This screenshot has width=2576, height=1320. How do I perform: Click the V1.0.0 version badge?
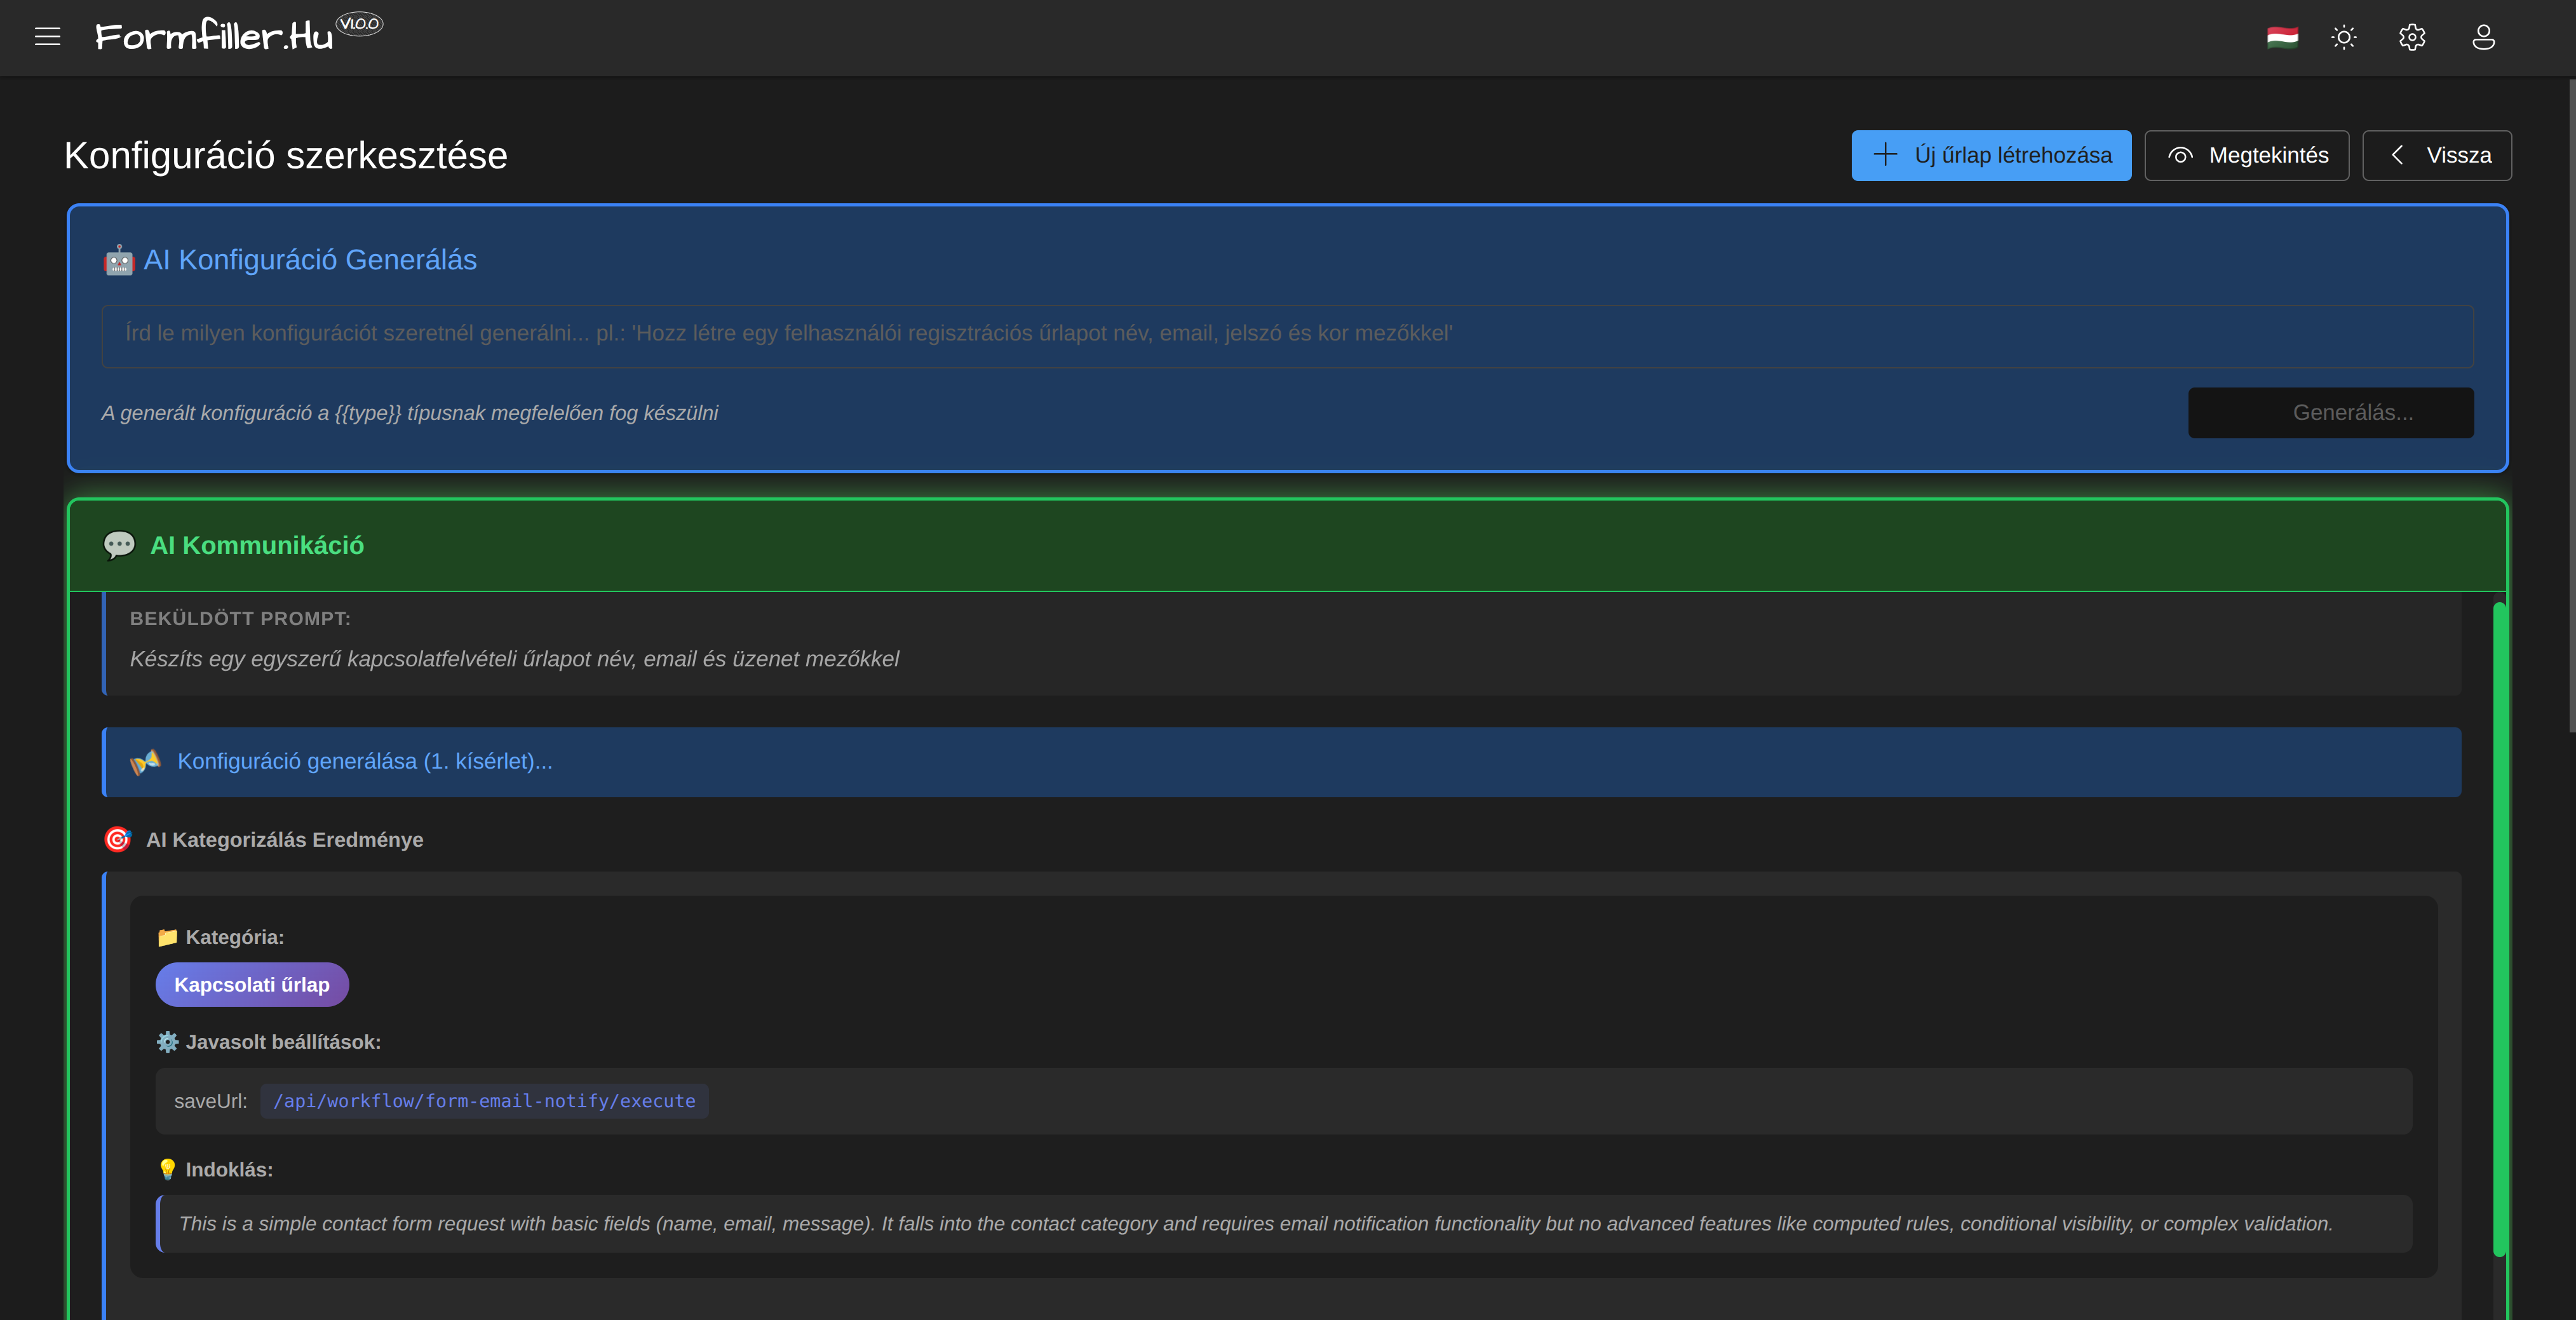point(360,23)
